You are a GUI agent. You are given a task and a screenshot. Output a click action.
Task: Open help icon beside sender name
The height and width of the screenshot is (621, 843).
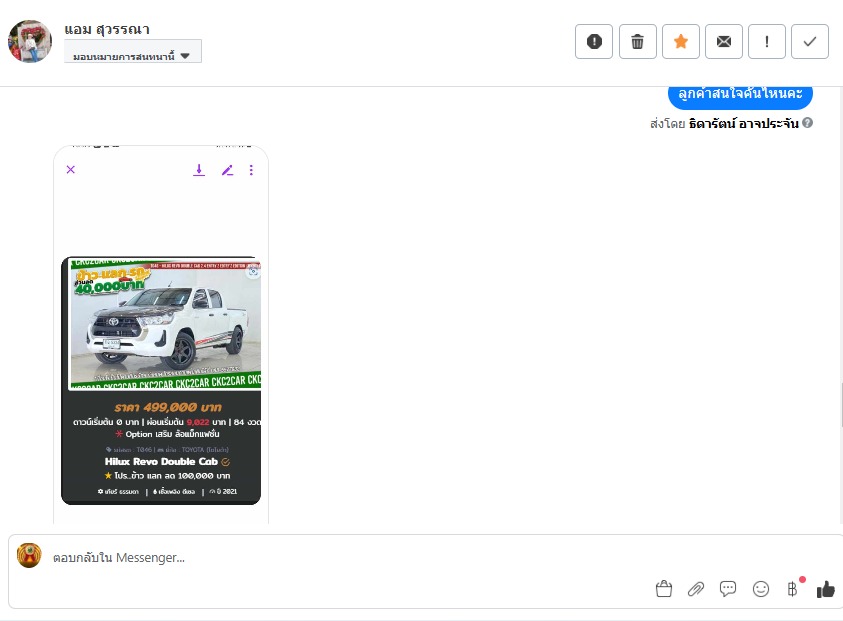click(807, 123)
